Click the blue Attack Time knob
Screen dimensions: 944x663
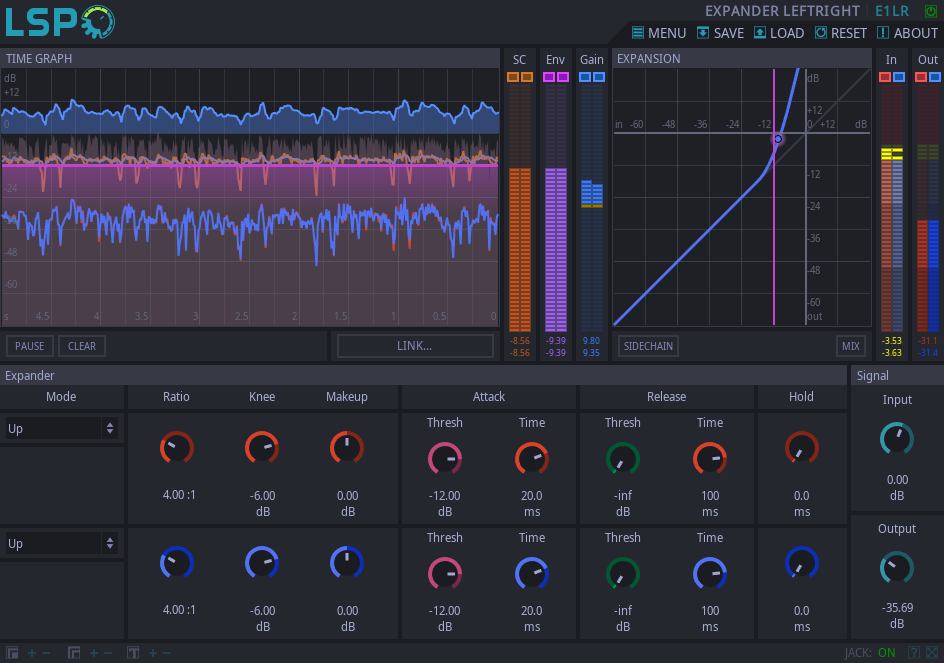[532, 574]
